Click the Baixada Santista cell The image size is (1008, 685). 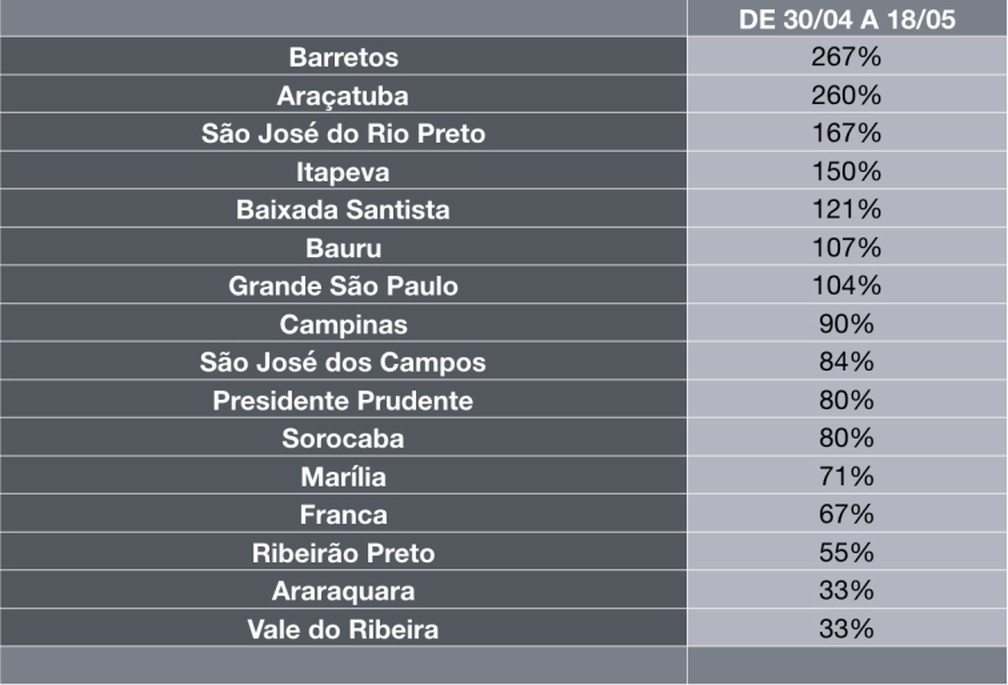click(343, 210)
